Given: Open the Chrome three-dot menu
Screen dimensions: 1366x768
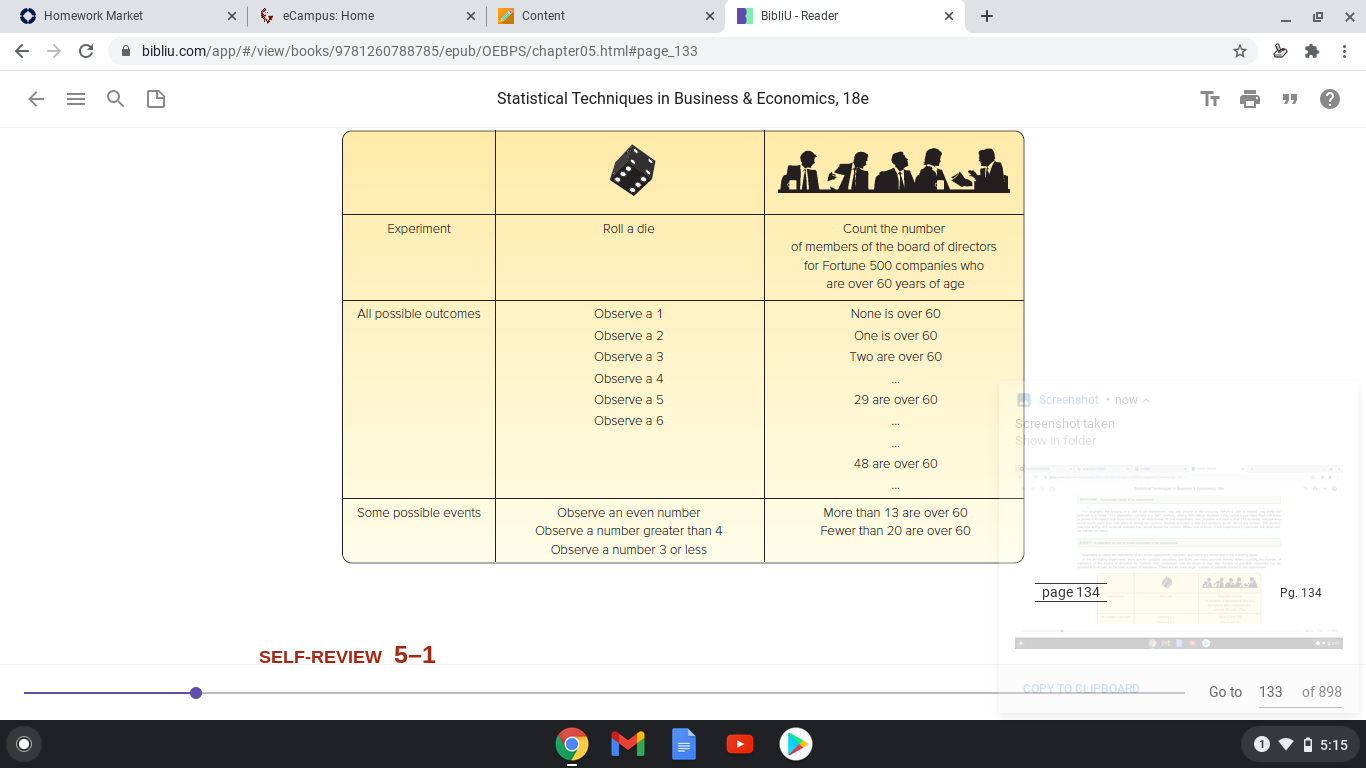Looking at the screenshot, I should [x=1345, y=51].
